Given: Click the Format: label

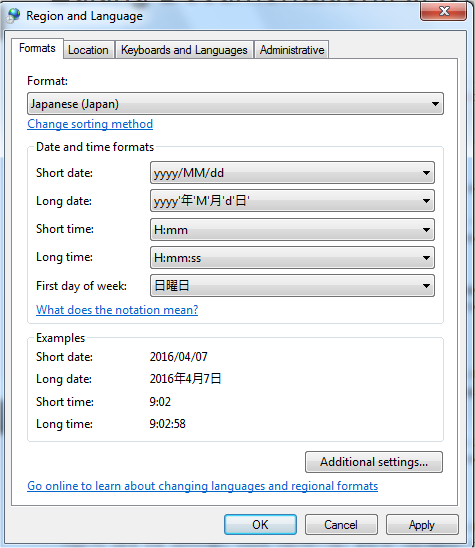Looking at the screenshot, I should 48,81.
